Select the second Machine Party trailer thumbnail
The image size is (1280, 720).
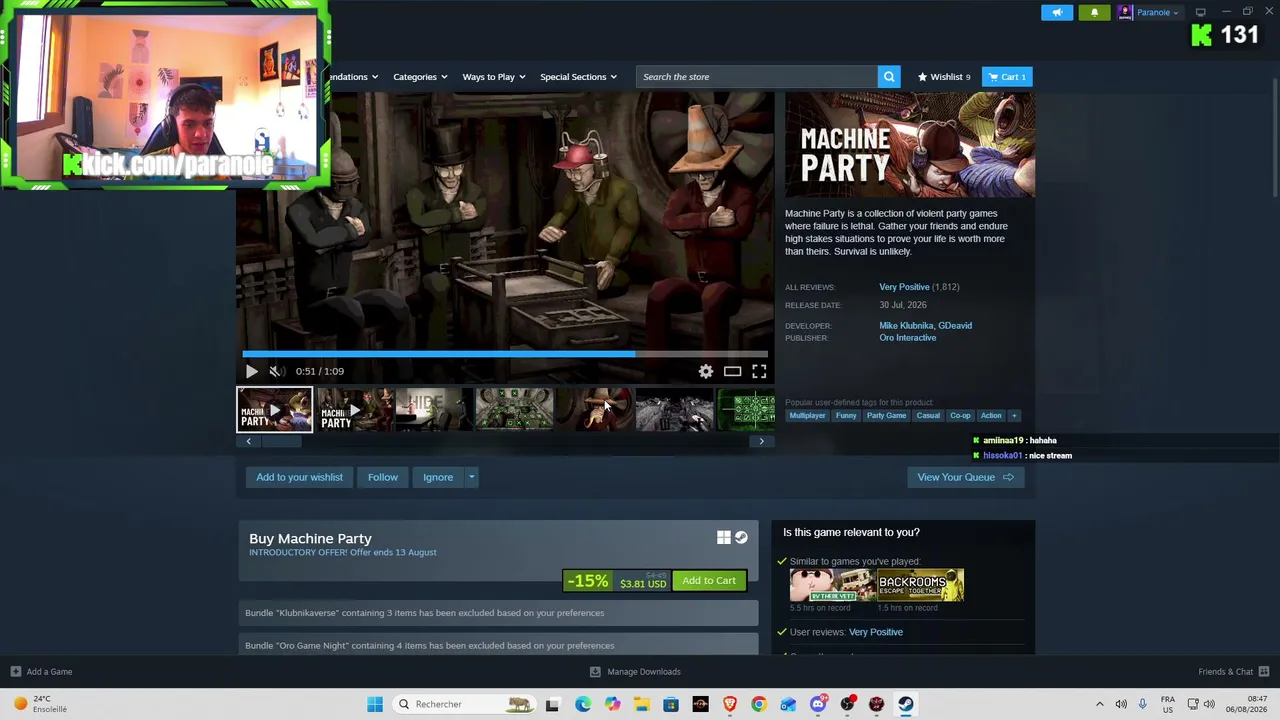tap(355, 410)
